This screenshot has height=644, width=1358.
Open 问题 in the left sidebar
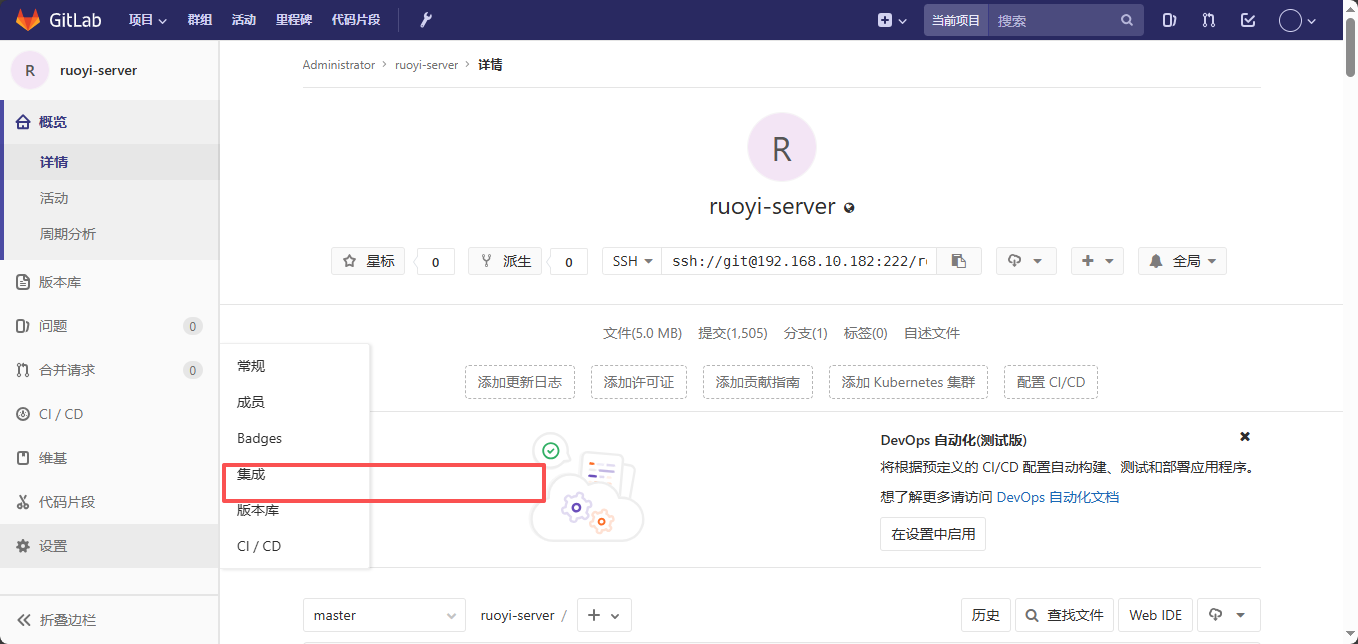coord(110,326)
